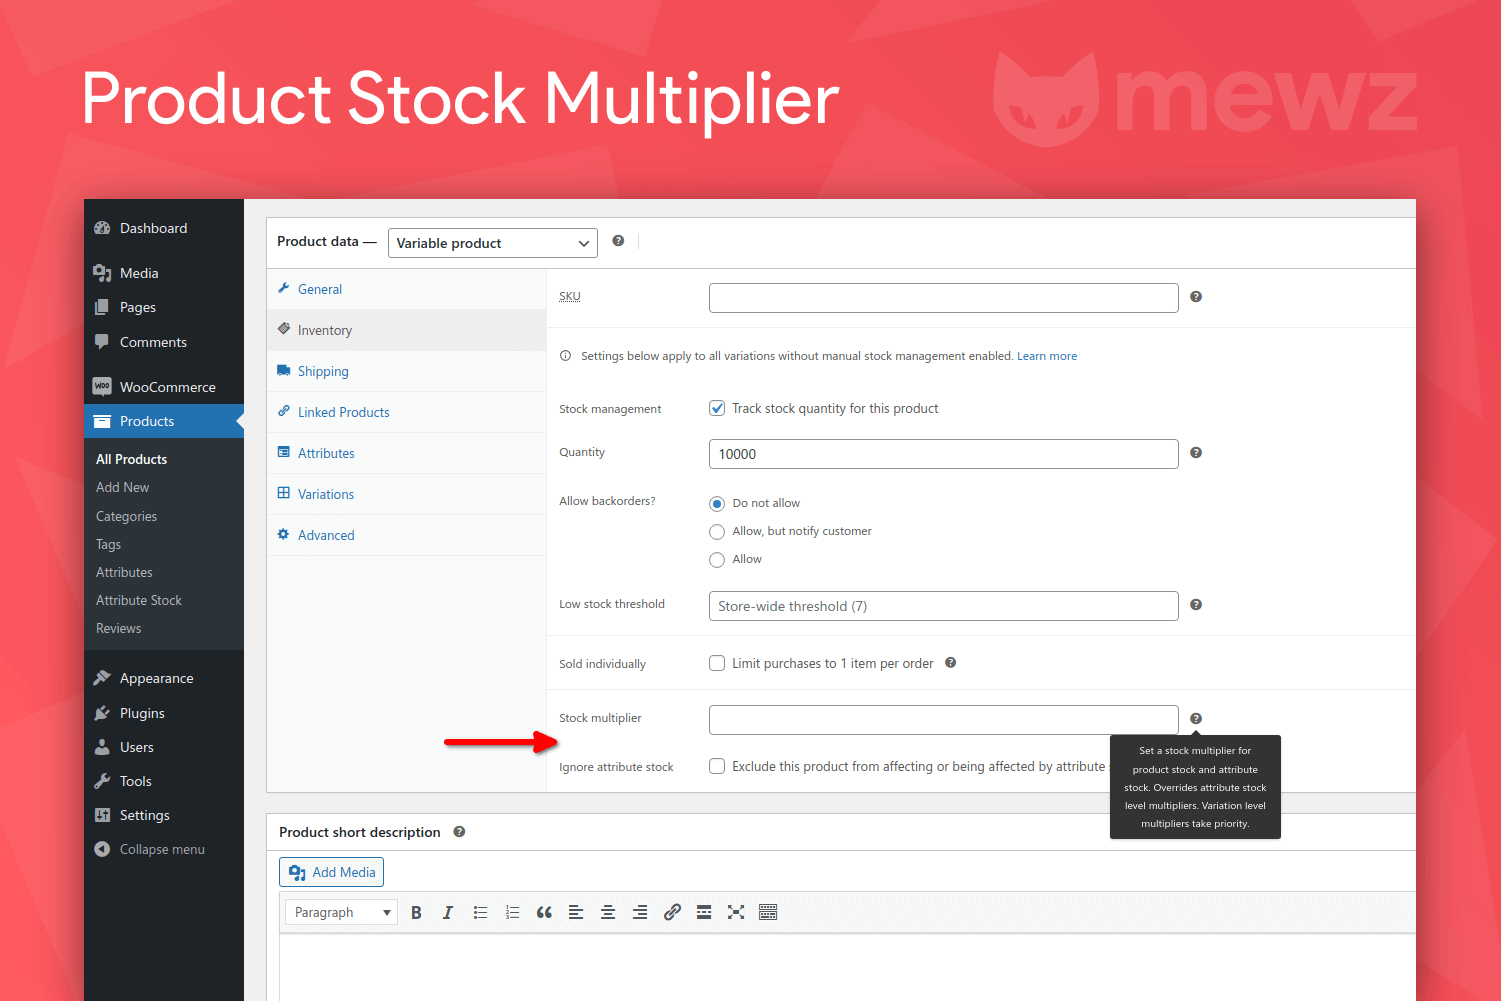Click the Bold formatting icon
This screenshot has height=1001, width=1501.
click(416, 912)
